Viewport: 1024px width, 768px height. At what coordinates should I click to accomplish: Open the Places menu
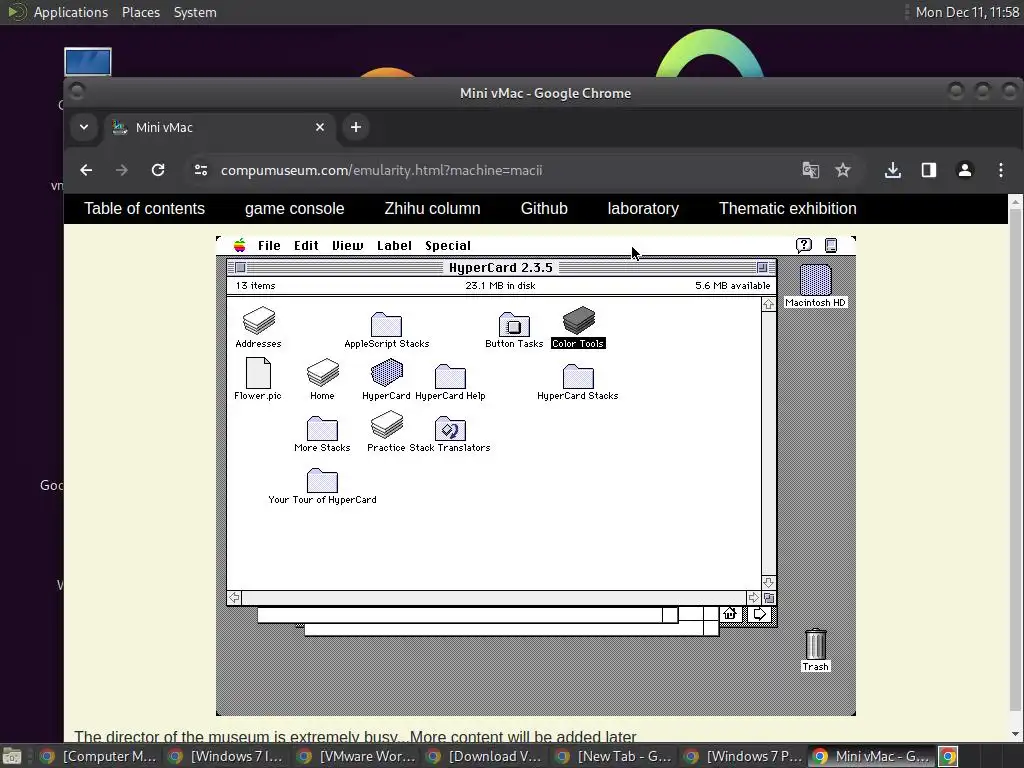pyautogui.click(x=141, y=12)
